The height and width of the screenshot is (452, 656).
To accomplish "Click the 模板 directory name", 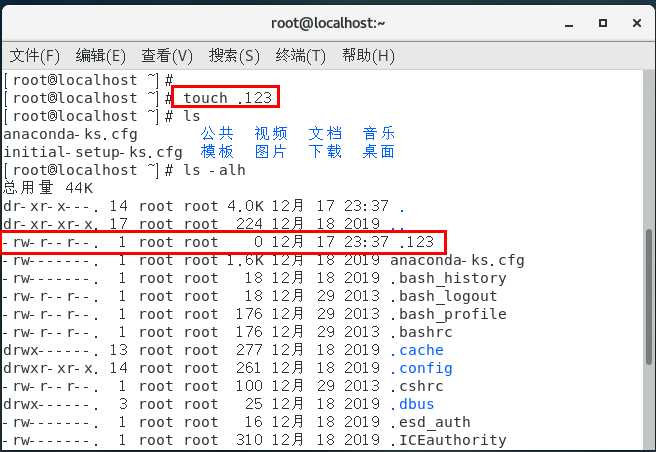I will click(x=217, y=152).
